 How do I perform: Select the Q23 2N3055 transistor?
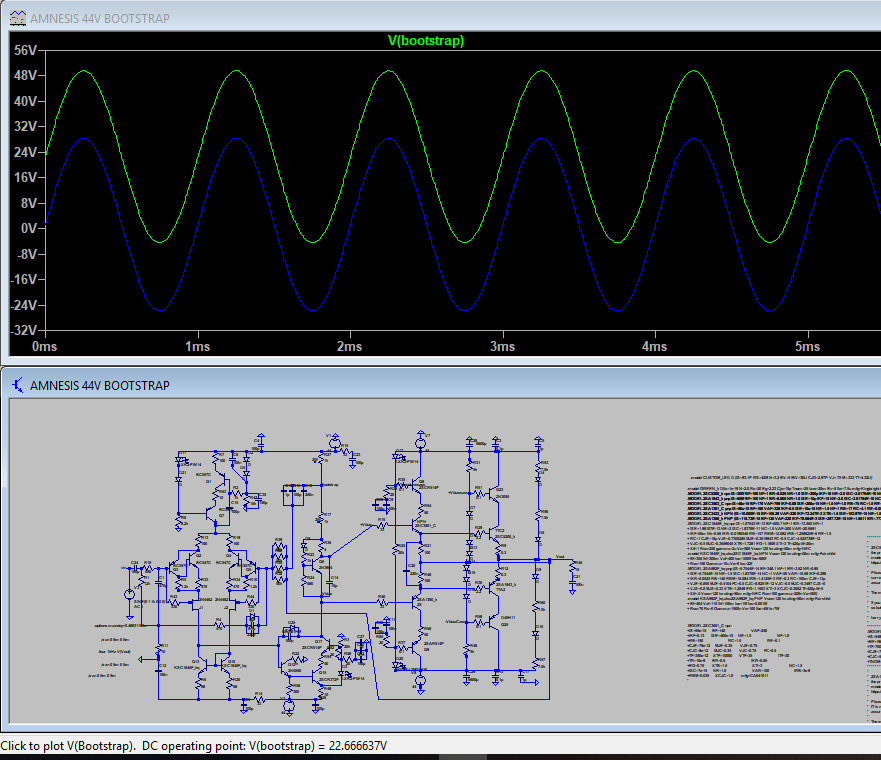[494, 494]
